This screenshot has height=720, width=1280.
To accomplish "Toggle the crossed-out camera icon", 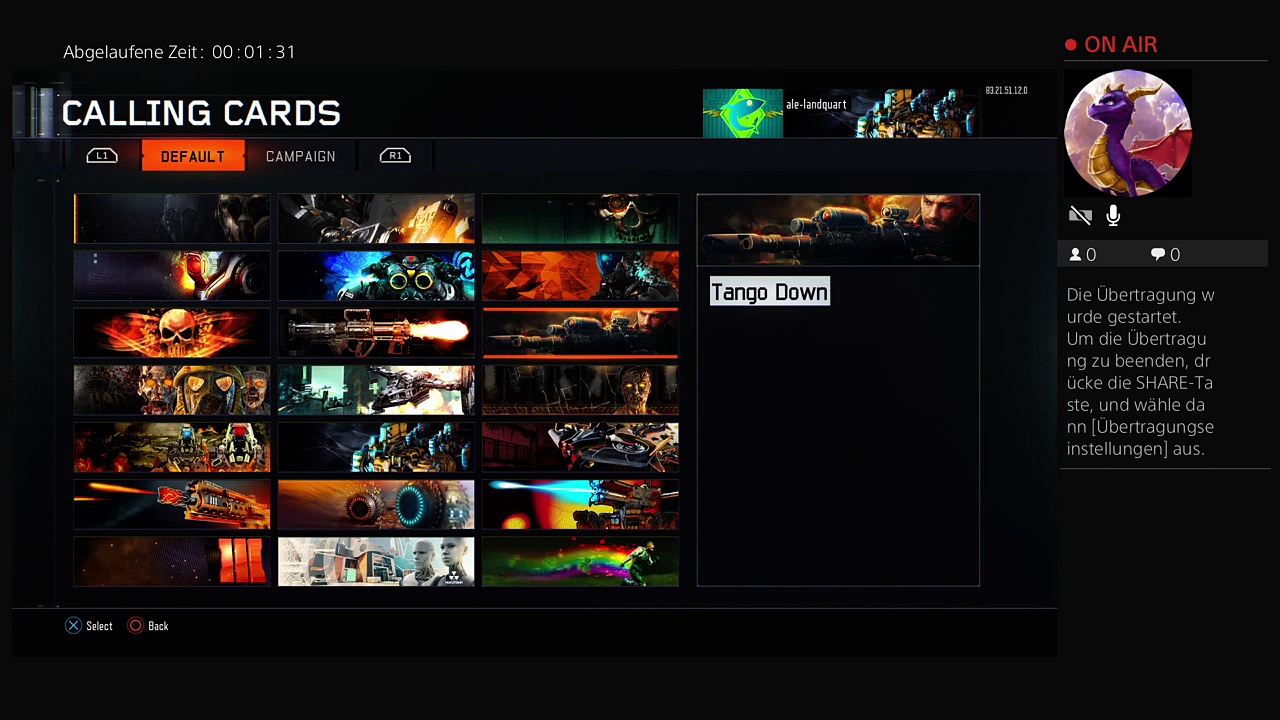I will tap(1080, 216).
